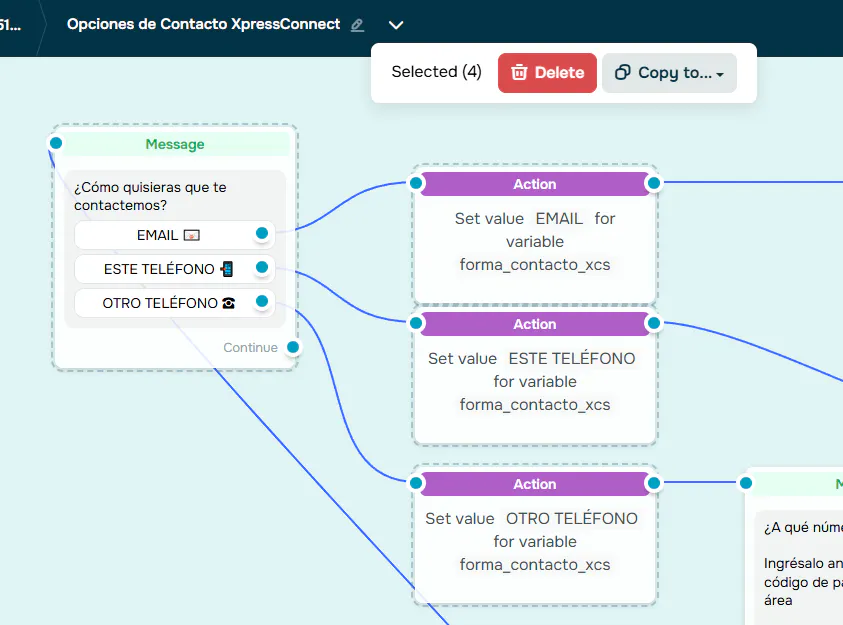Expand the chevron dropdown next to flow title

point(396,25)
